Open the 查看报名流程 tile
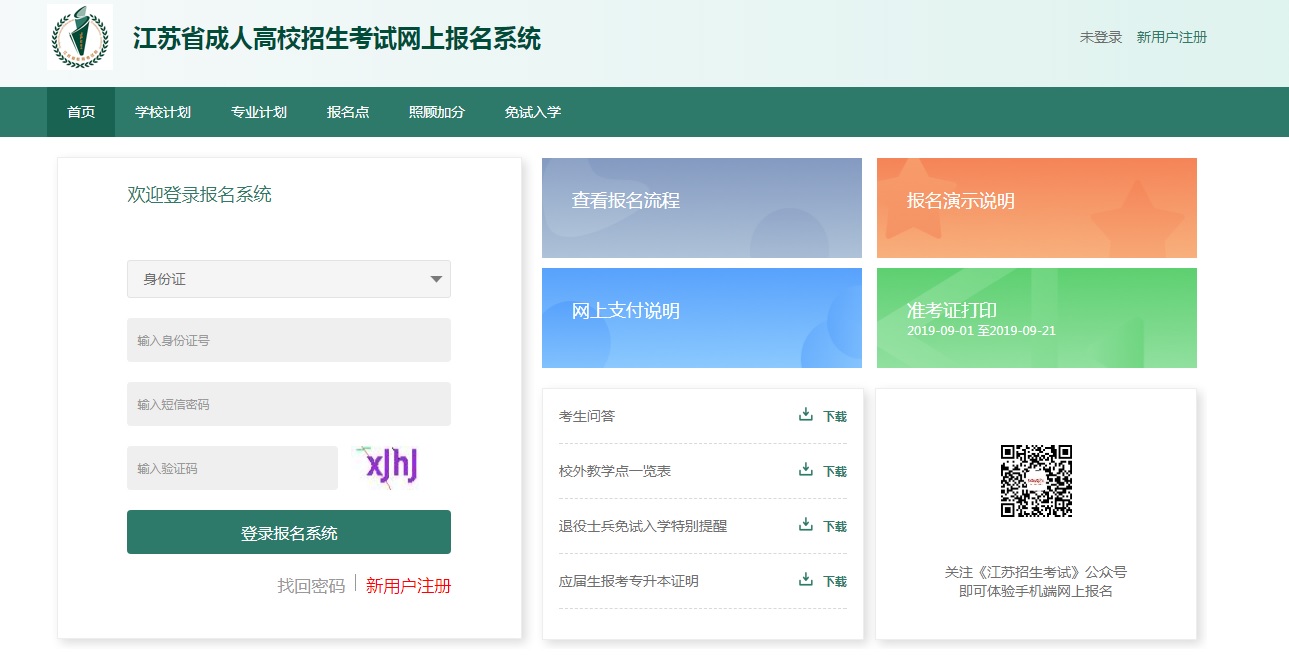Viewport: 1289px width, 663px height. coord(701,208)
